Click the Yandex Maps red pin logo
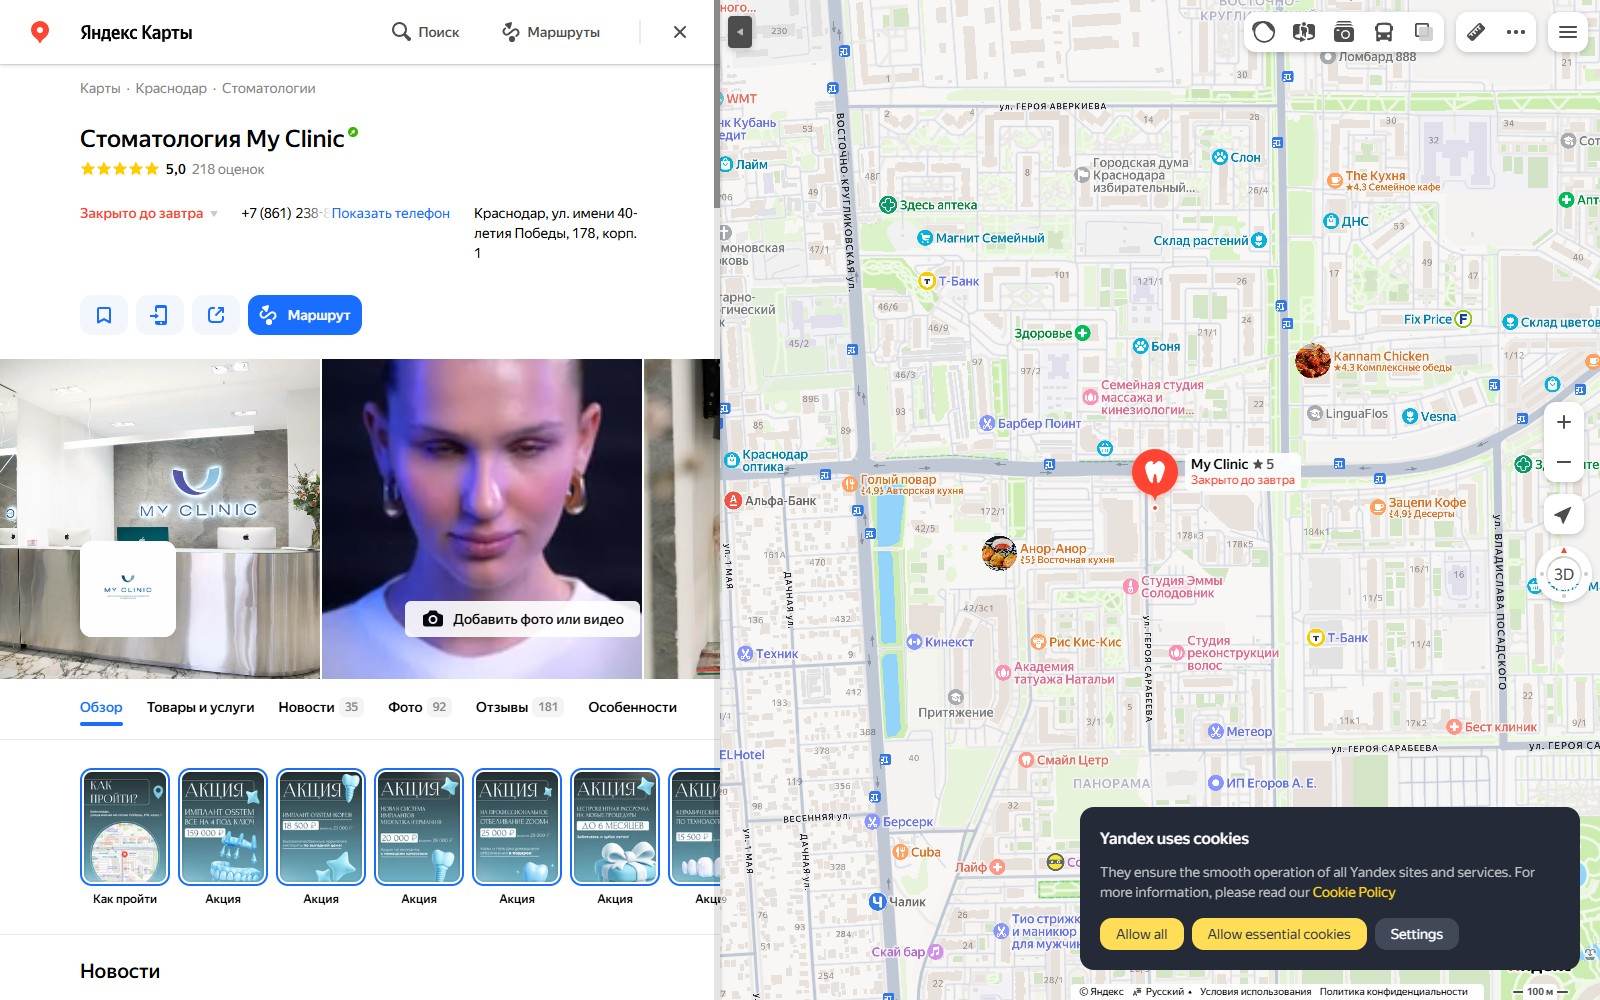 pyautogui.click(x=40, y=32)
